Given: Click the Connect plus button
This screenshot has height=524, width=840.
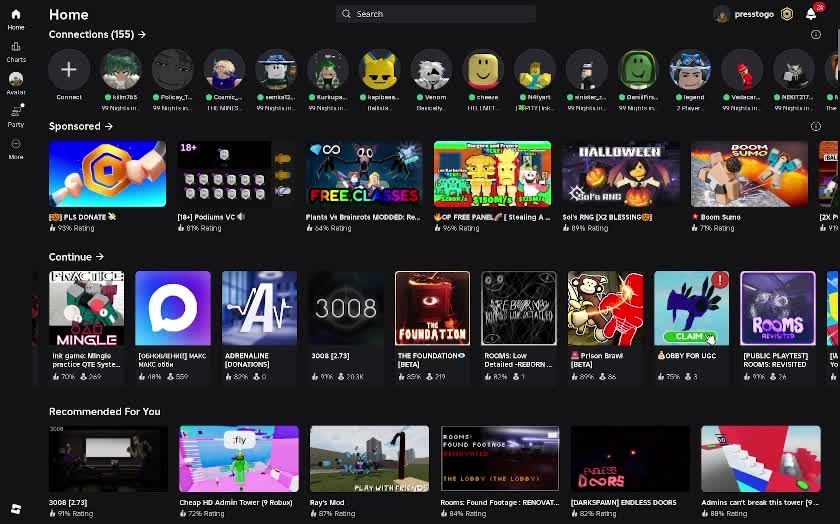Looking at the screenshot, I should coord(69,70).
